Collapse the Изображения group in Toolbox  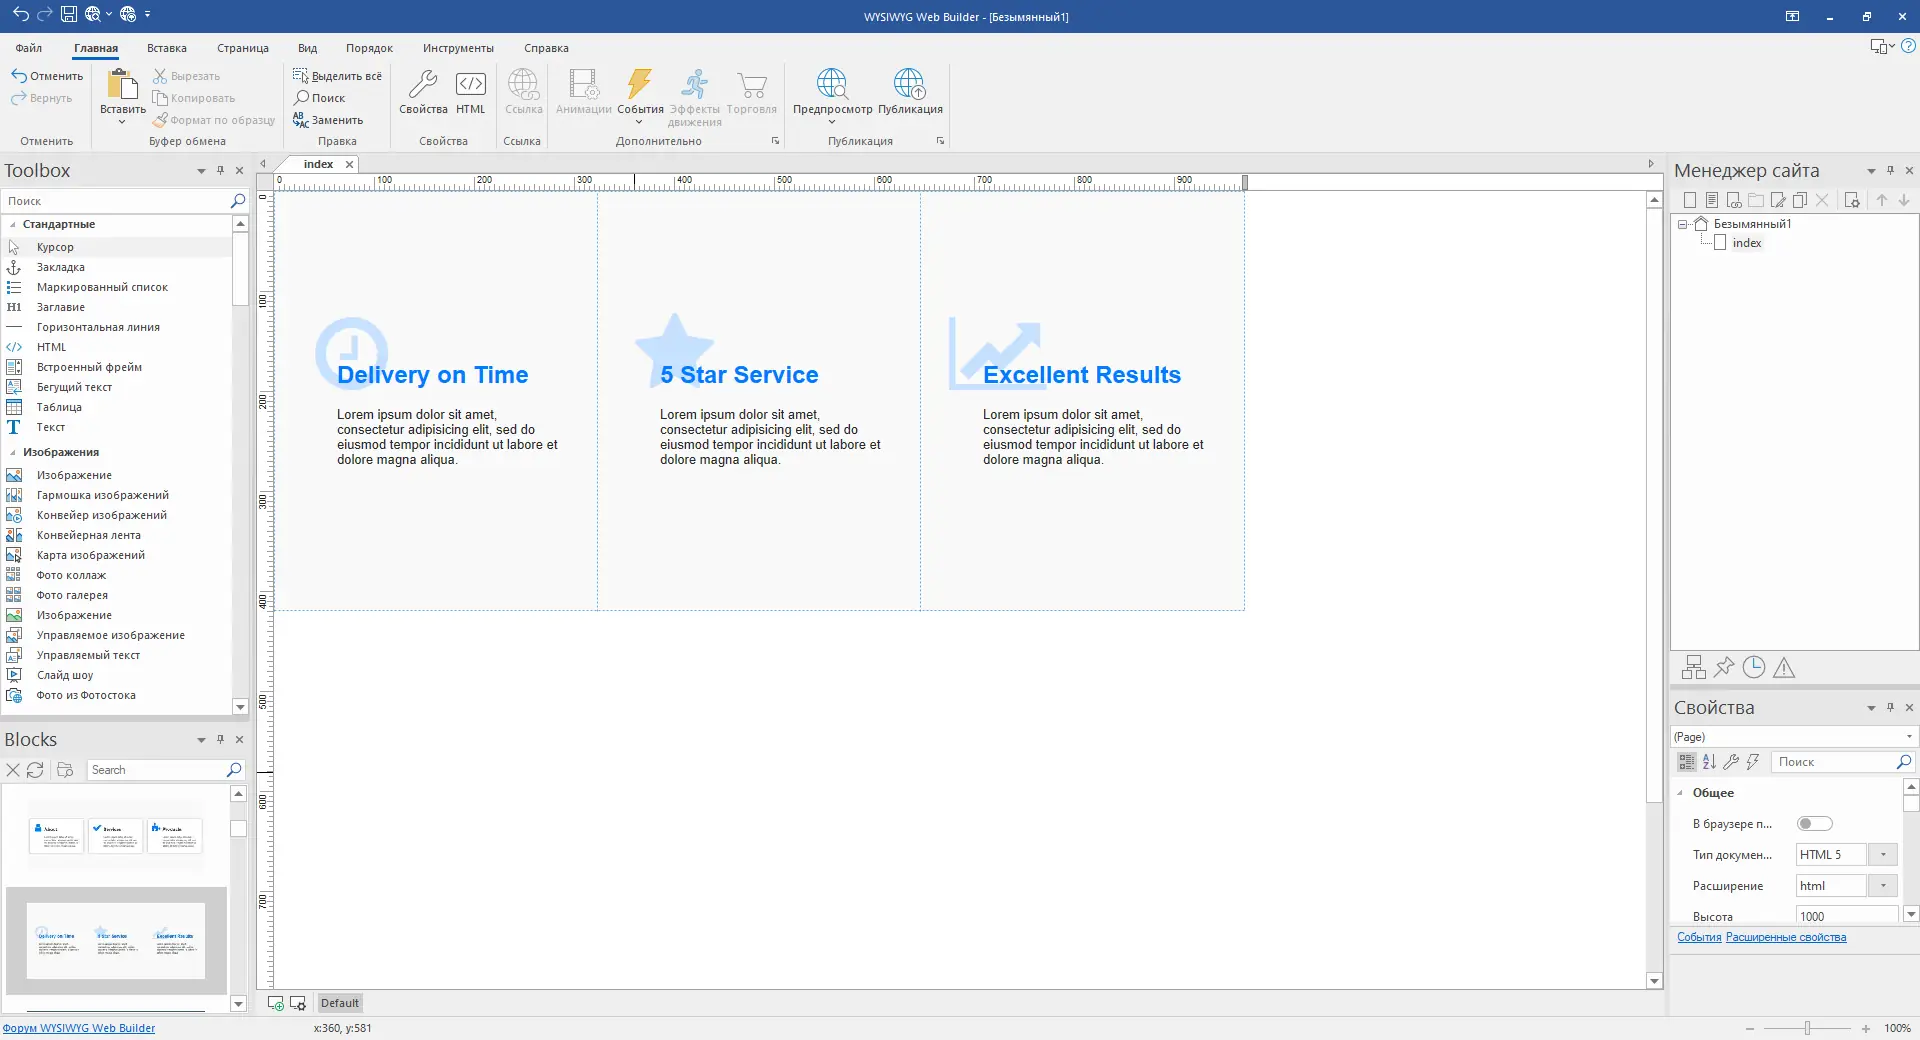(x=13, y=453)
